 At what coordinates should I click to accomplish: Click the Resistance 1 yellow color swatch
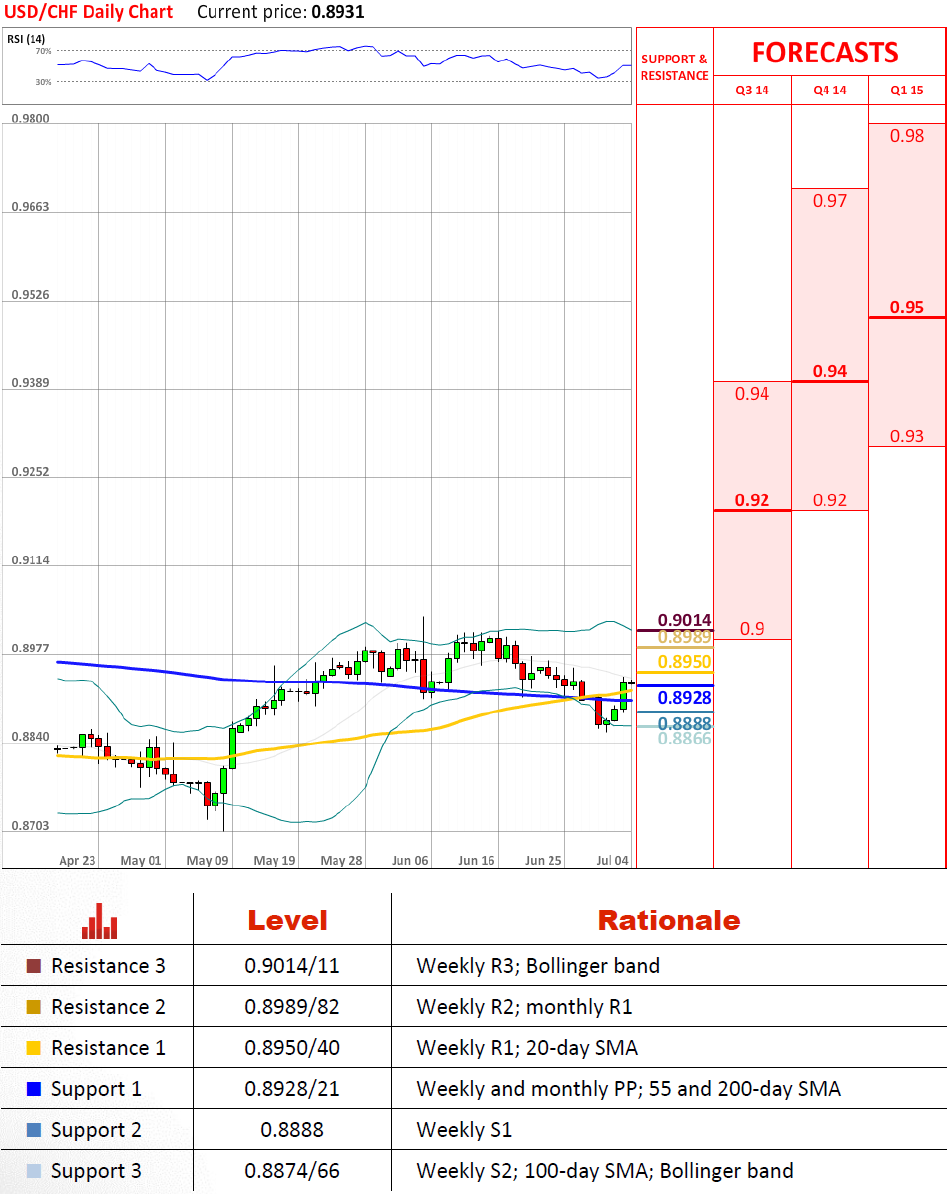pyautogui.click(x=33, y=1048)
